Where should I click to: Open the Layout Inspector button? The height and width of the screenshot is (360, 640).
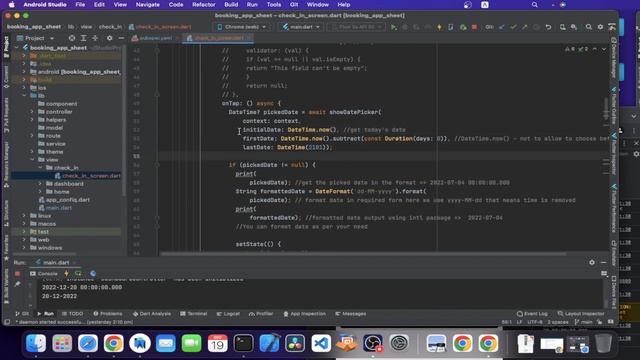(581, 314)
